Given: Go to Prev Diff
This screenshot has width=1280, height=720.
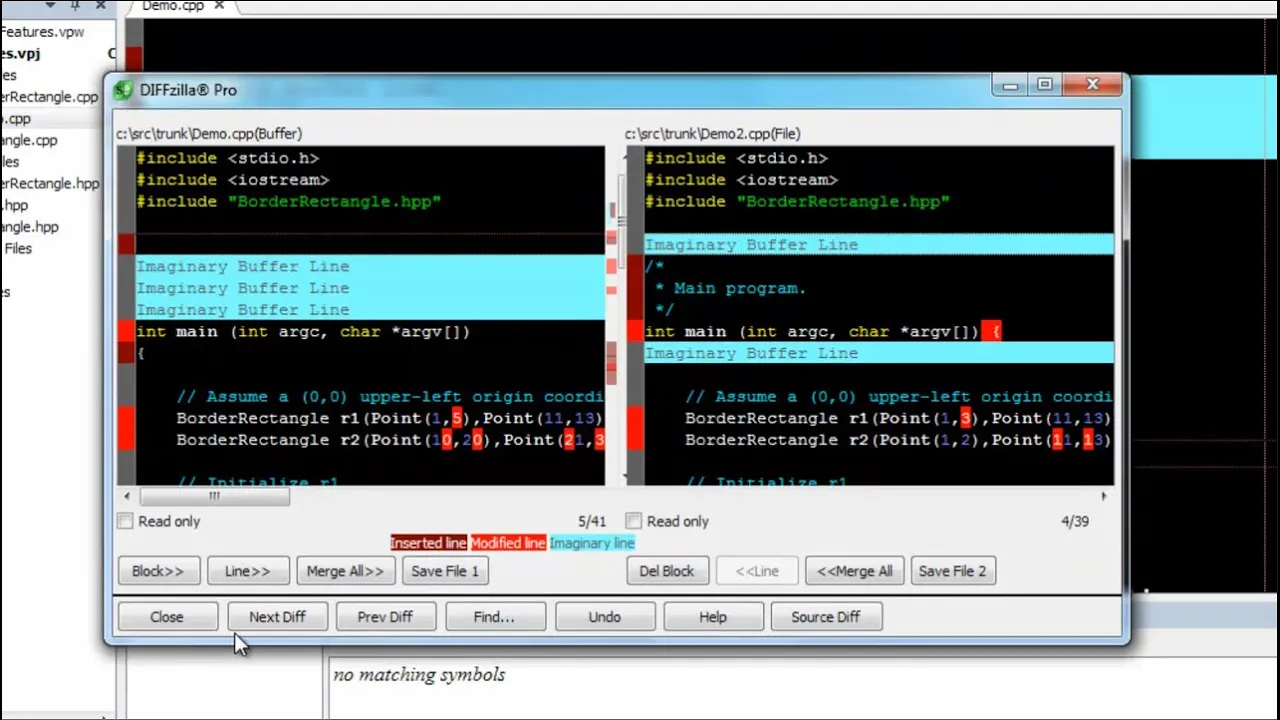Looking at the screenshot, I should 385,617.
